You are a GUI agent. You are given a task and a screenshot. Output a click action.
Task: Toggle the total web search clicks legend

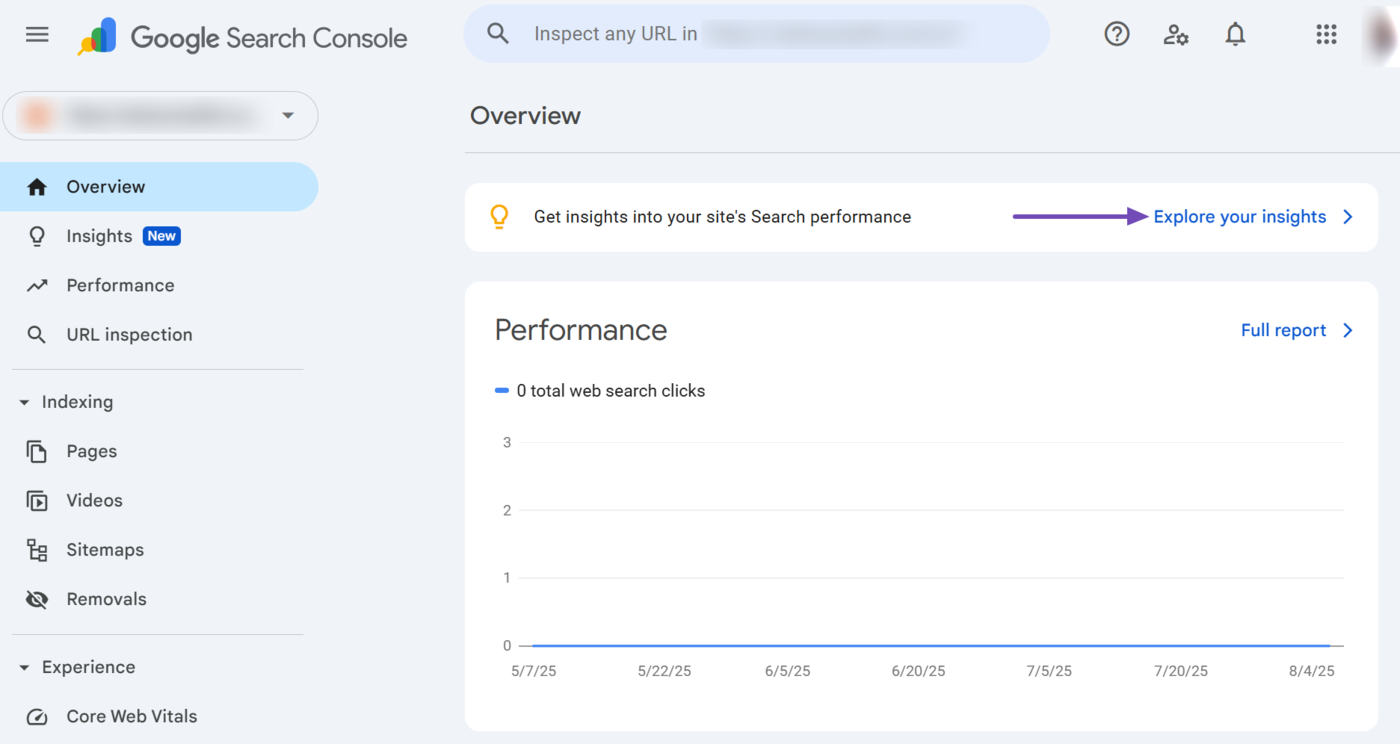point(600,391)
